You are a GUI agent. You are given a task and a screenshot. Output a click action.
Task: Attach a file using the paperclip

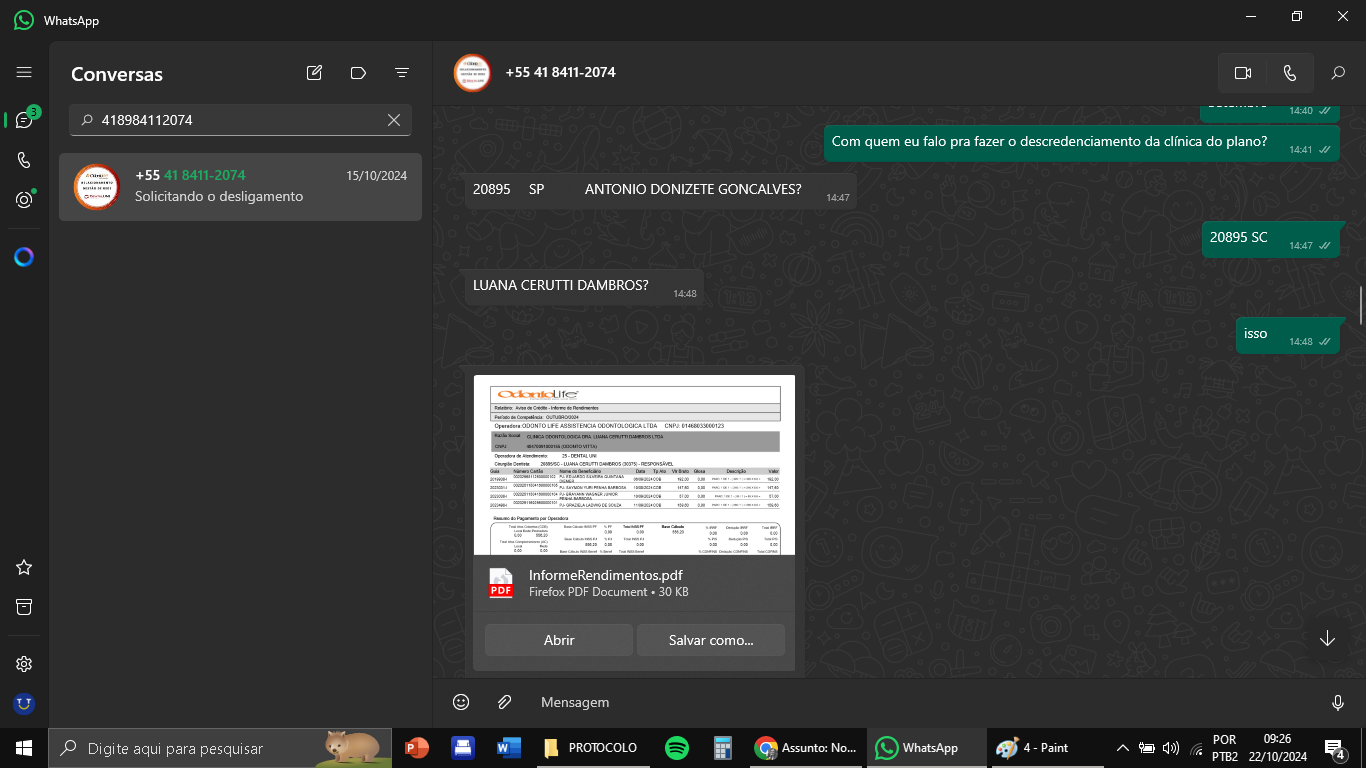click(505, 703)
